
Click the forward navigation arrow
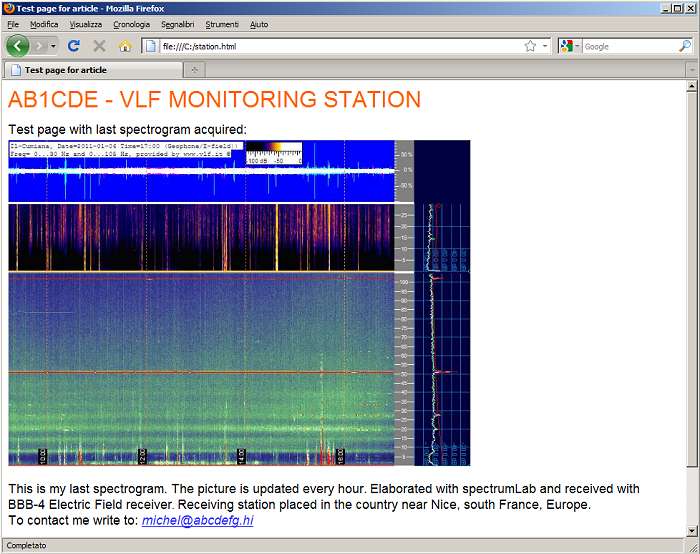click(39, 46)
